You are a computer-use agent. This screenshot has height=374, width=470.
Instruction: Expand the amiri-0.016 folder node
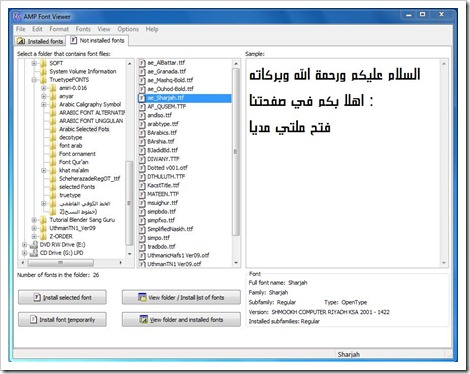point(44,88)
